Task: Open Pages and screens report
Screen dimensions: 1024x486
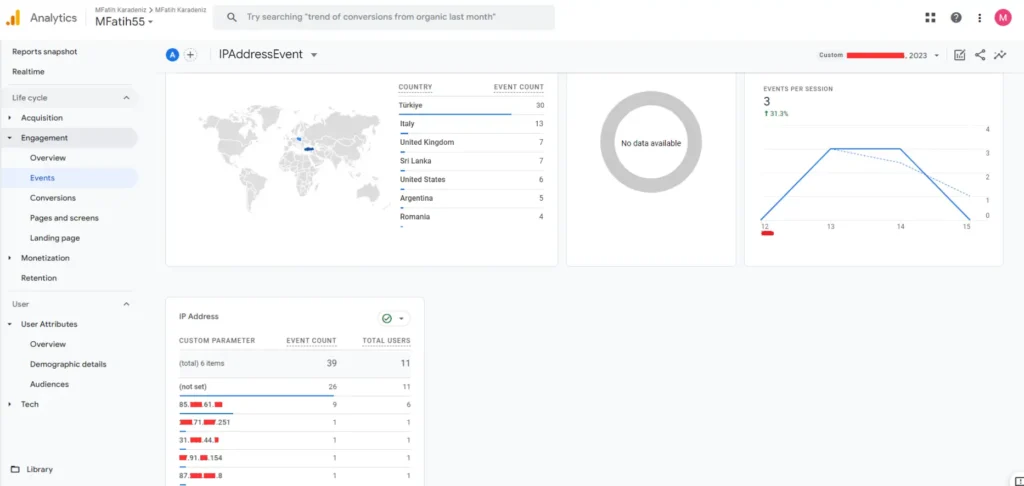Action: point(63,218)
